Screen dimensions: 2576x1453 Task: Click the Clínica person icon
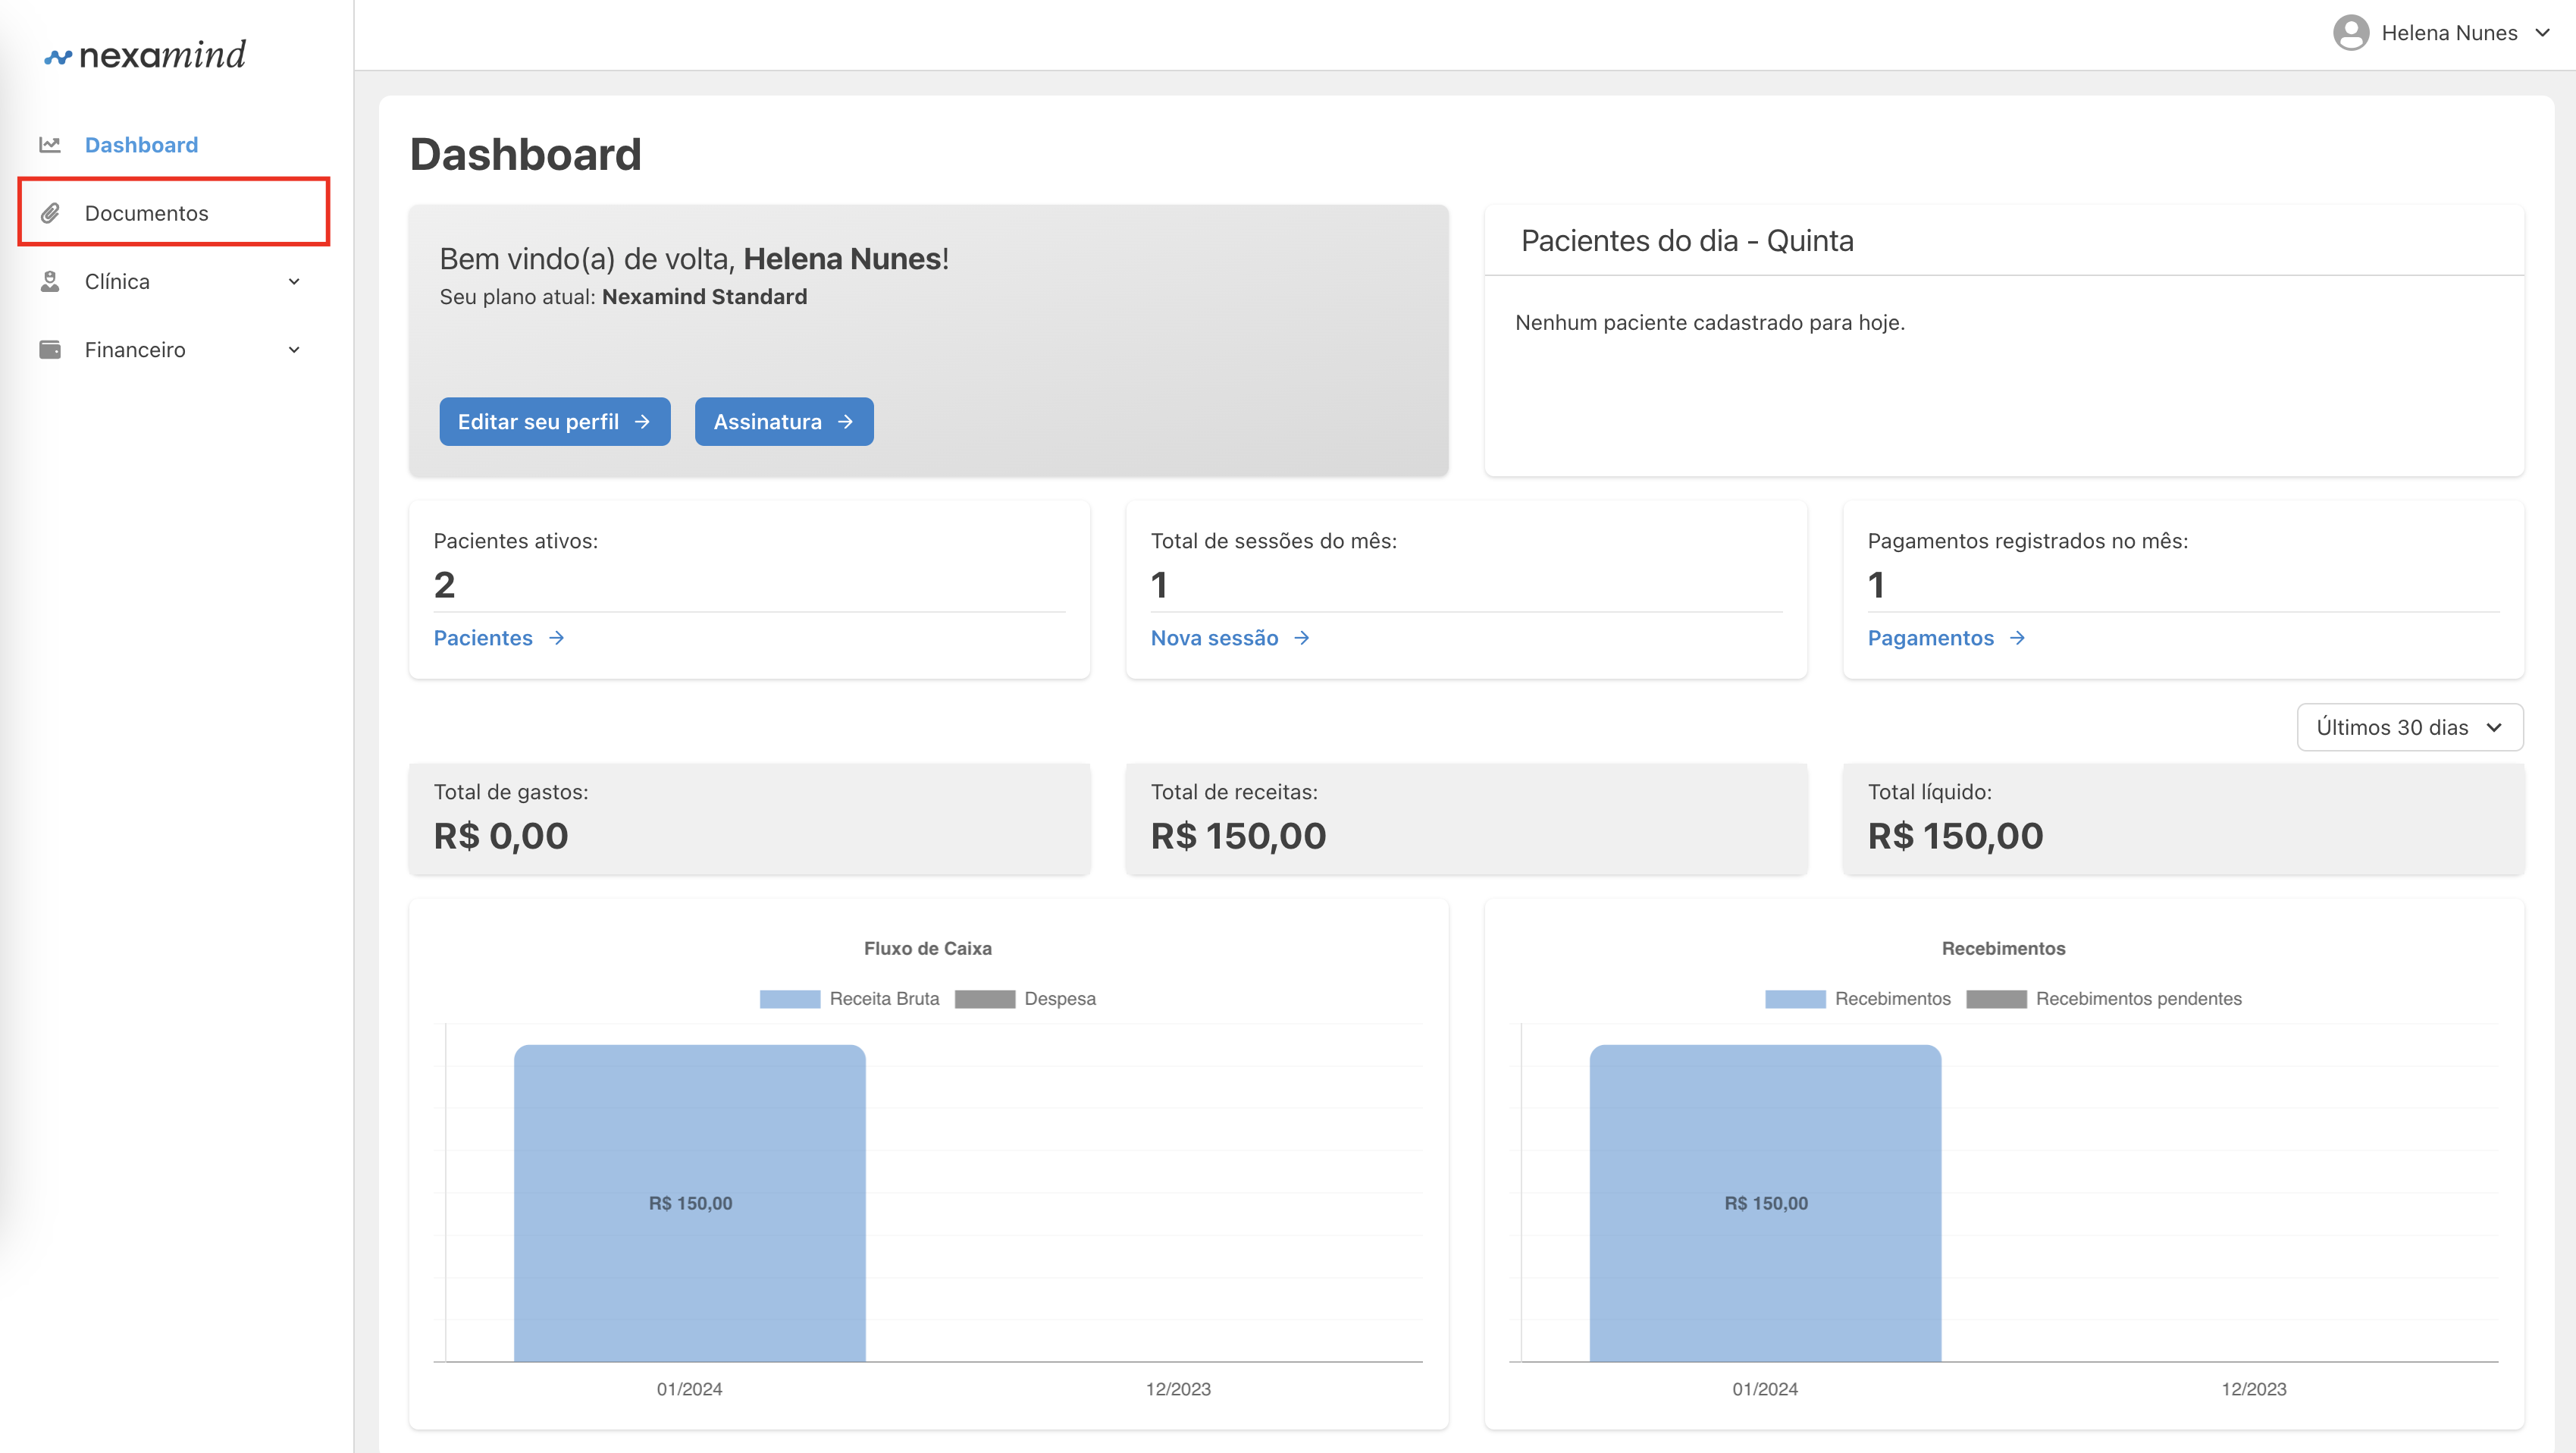[x=50, y=281]
